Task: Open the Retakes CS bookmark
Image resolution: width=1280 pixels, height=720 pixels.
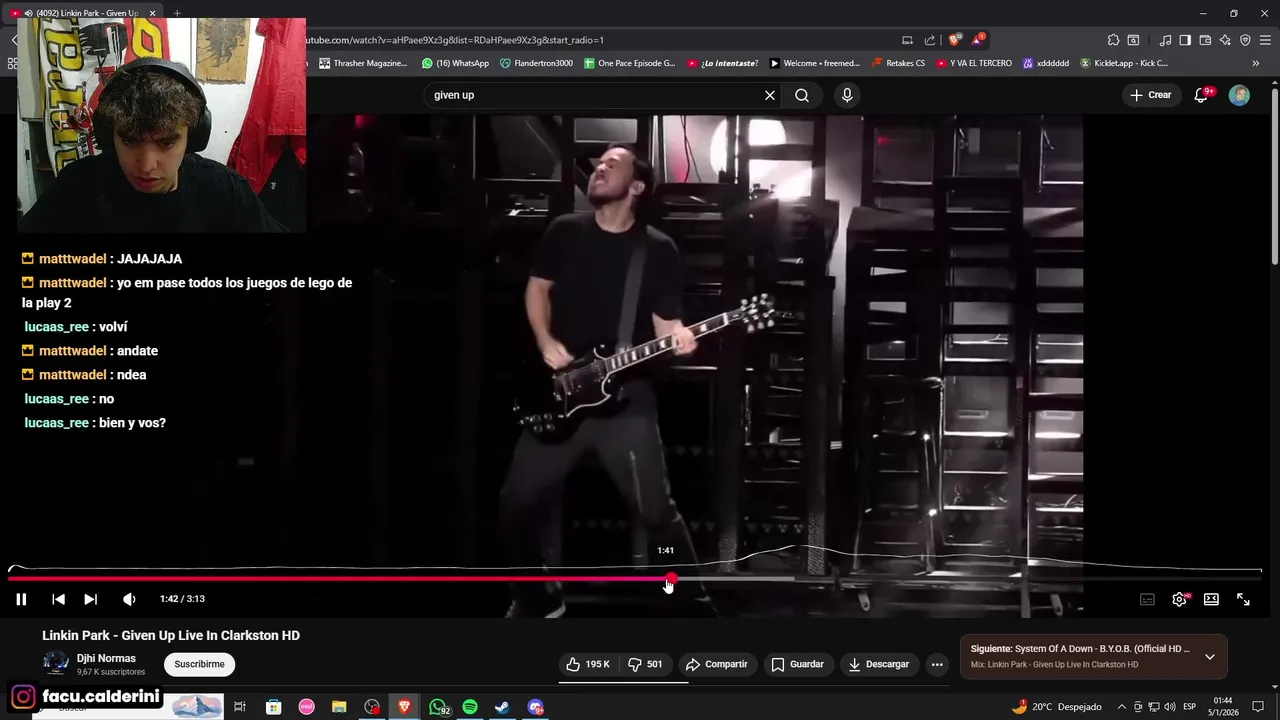Action: (x=899, y=63)
